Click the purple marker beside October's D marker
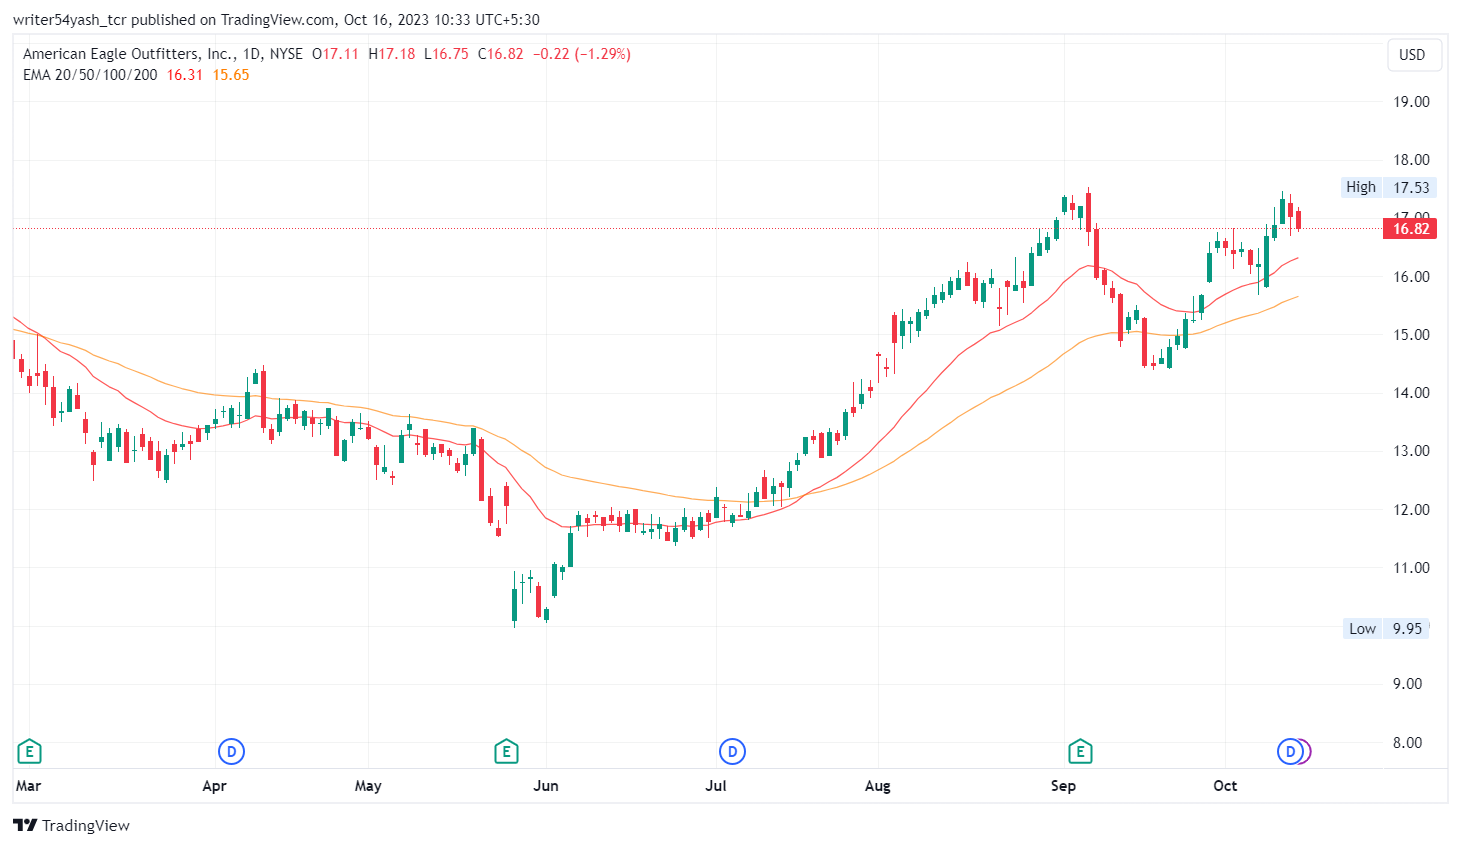 (x=1305, y=751)
